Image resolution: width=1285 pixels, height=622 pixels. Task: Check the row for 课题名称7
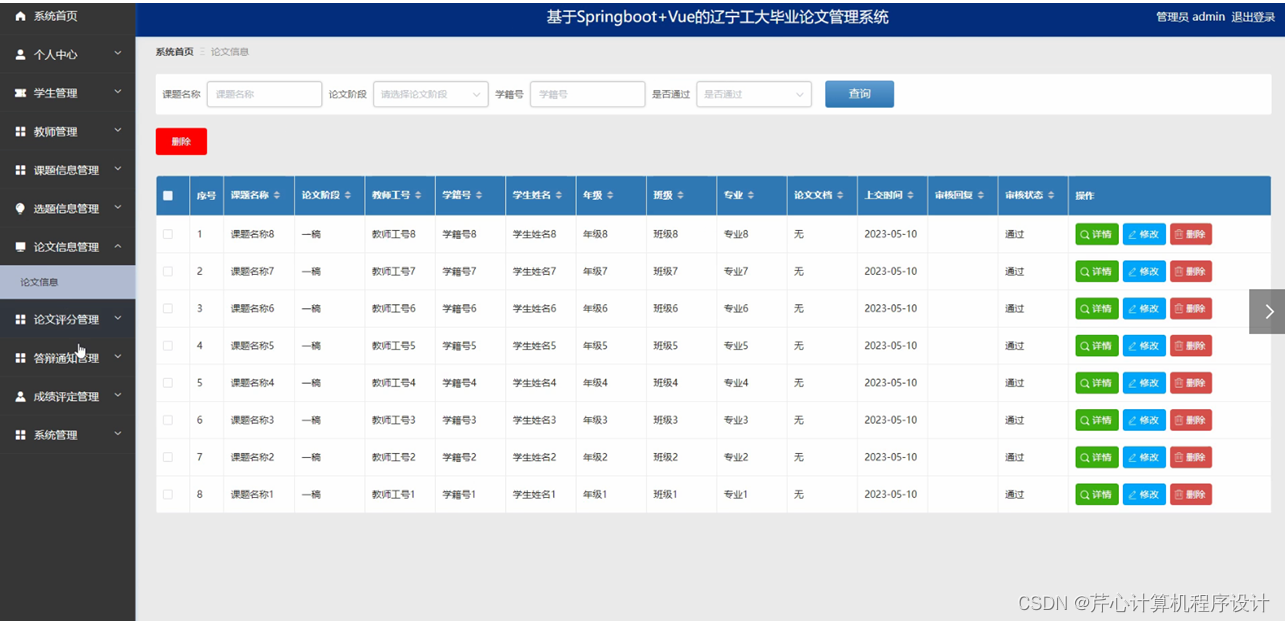click(x=168, y=271)
